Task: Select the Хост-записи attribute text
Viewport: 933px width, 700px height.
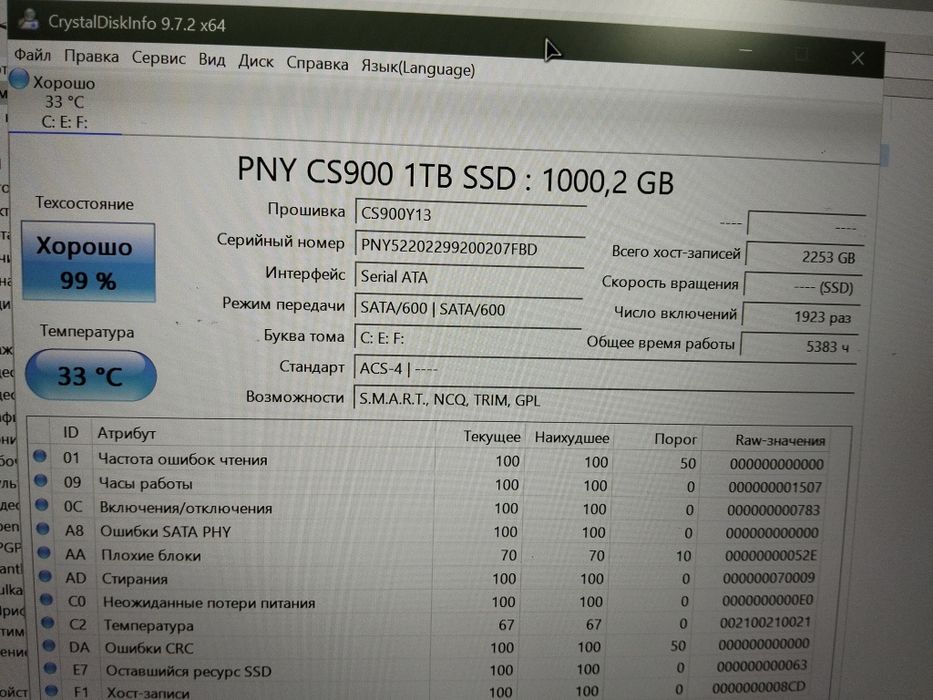Action: (x=148, y=692)
